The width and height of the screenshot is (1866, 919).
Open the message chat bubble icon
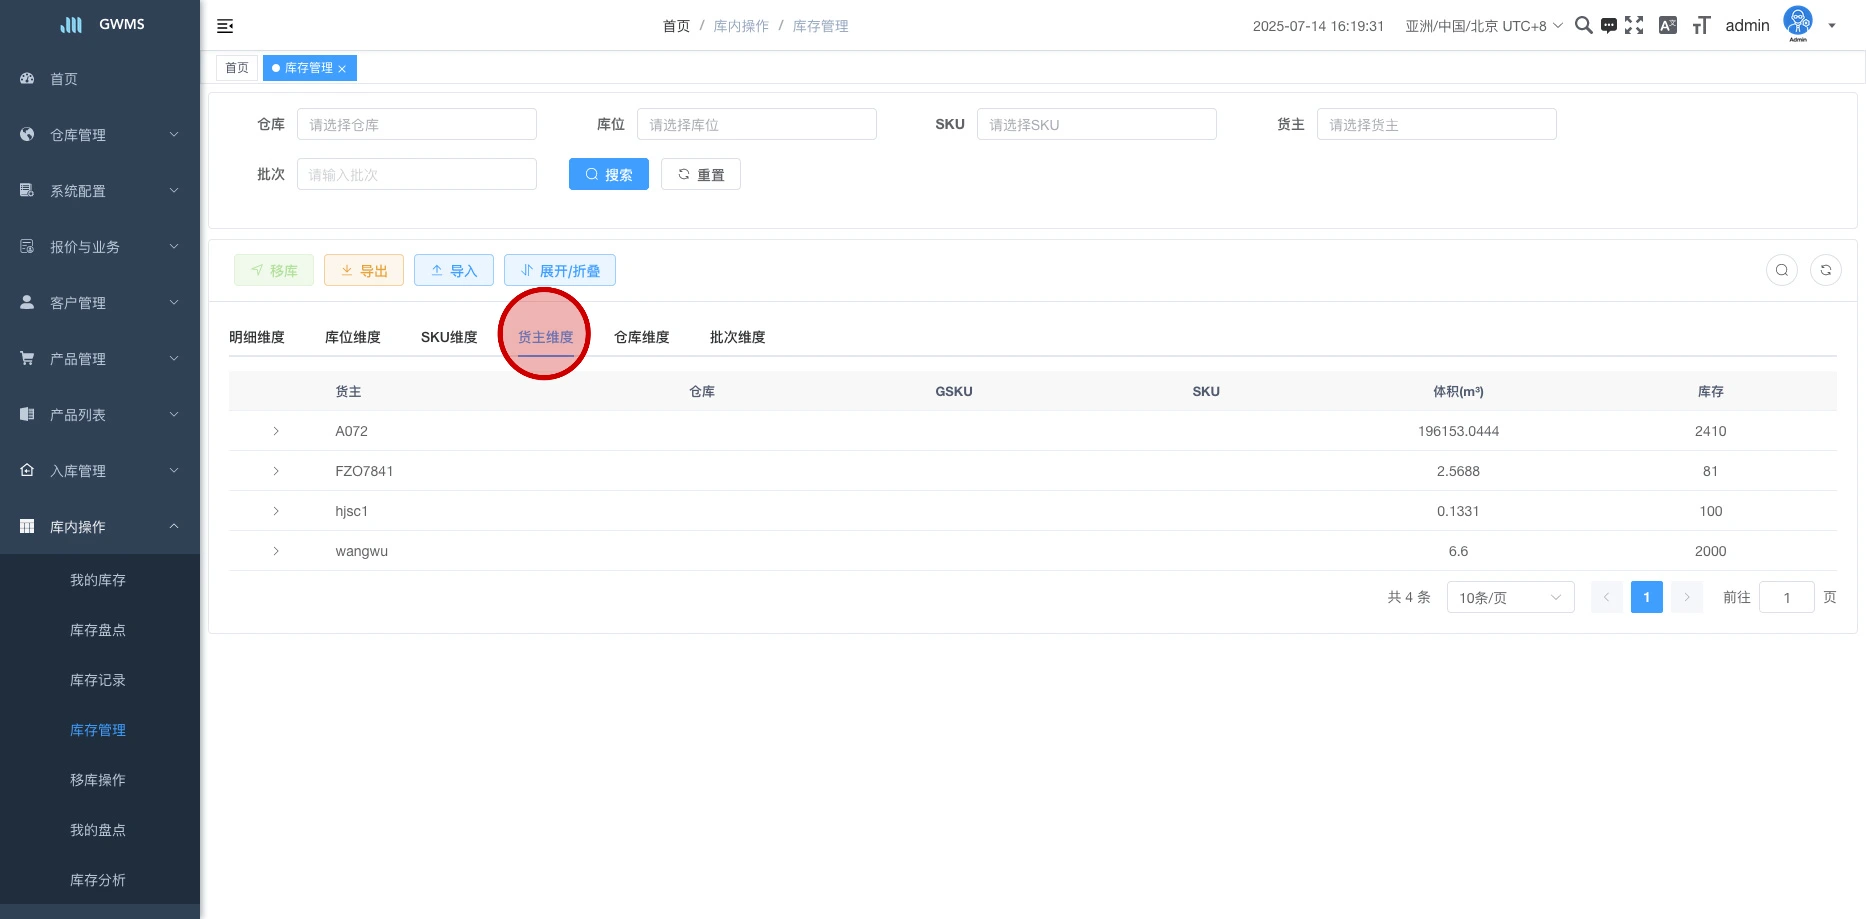pyautogui.click(x=1608, y=26)
